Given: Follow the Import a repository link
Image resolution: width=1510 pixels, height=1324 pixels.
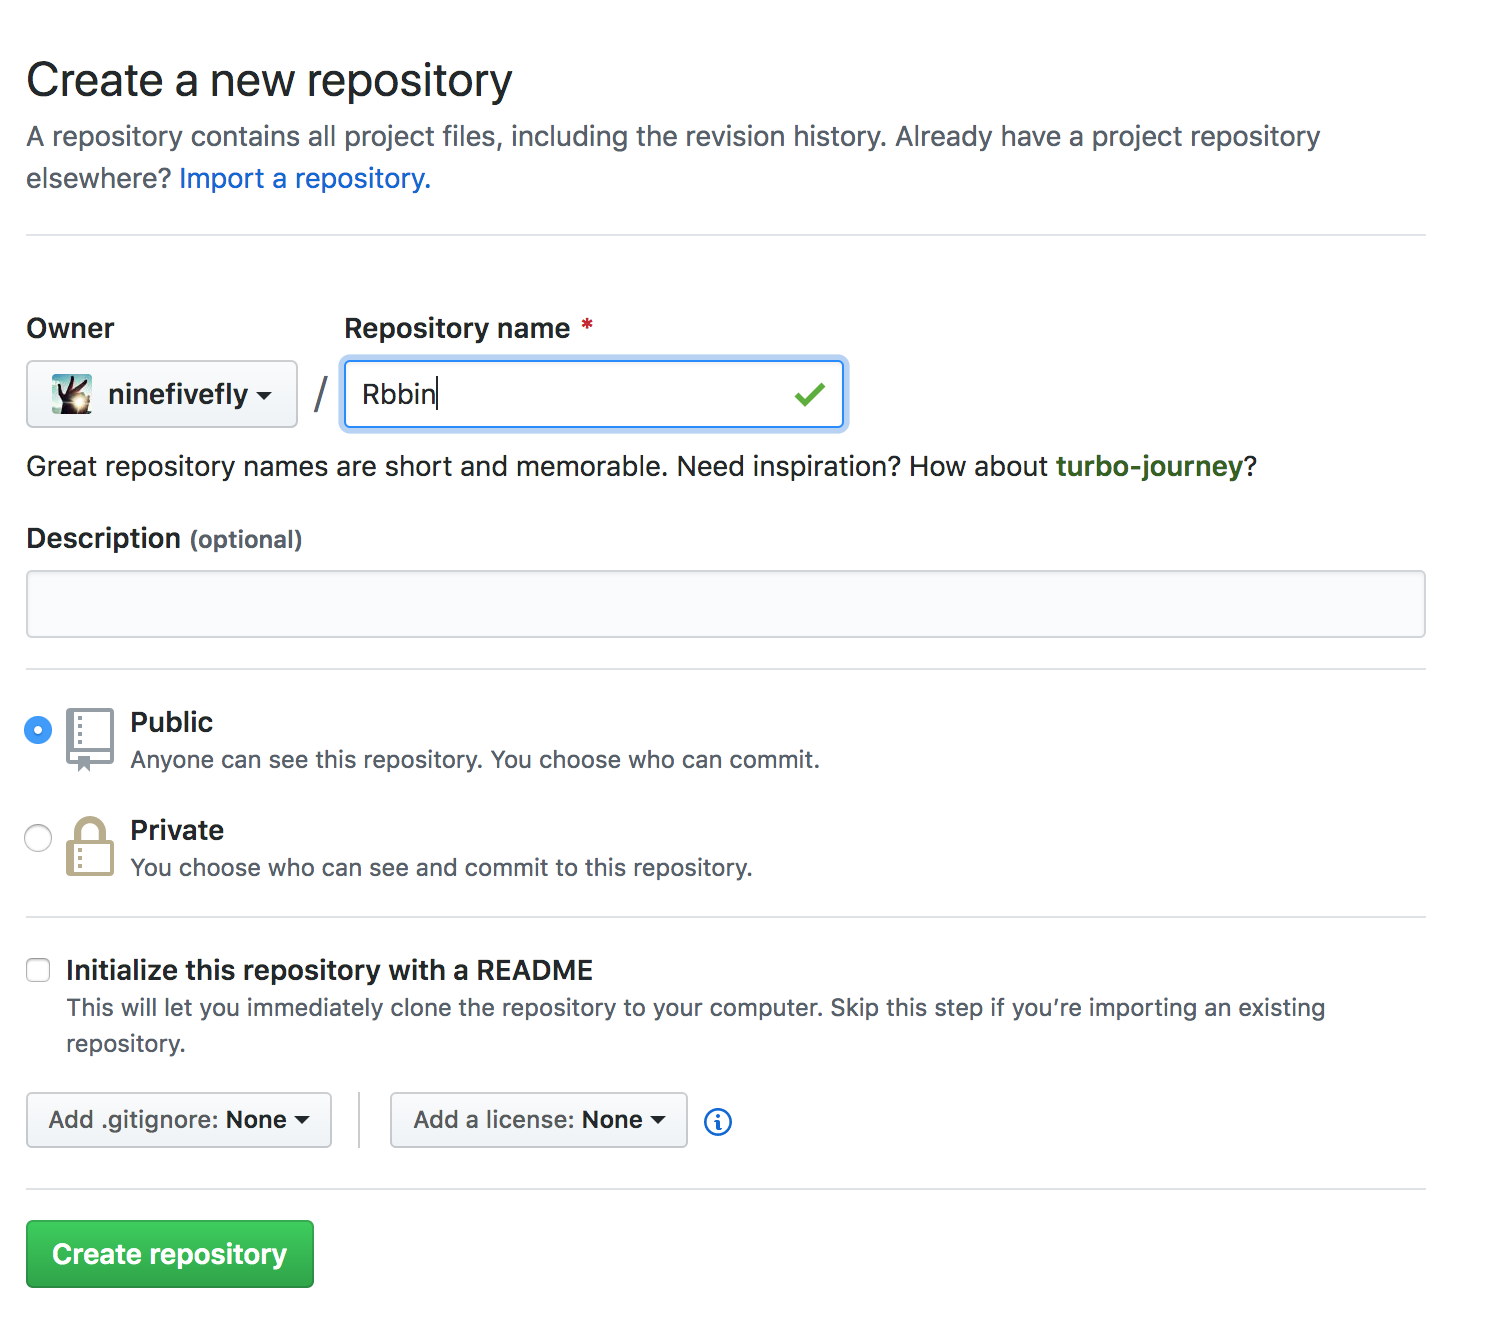Looking at the screenshot, I should tap(304, 178).
